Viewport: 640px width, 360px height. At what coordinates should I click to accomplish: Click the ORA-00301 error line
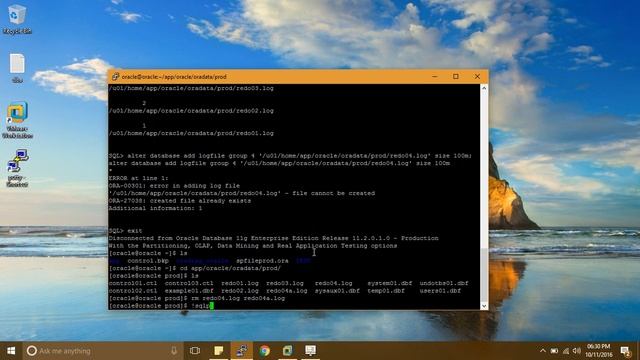tap(174, 186)
